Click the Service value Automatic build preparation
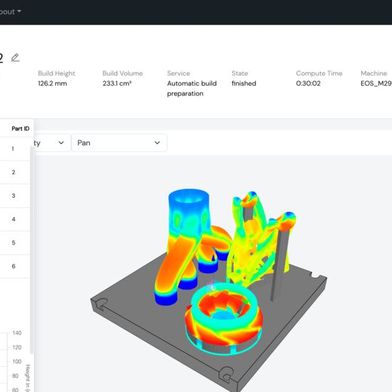The width and height of the screenshot is (392, 392). click(192, 88)
